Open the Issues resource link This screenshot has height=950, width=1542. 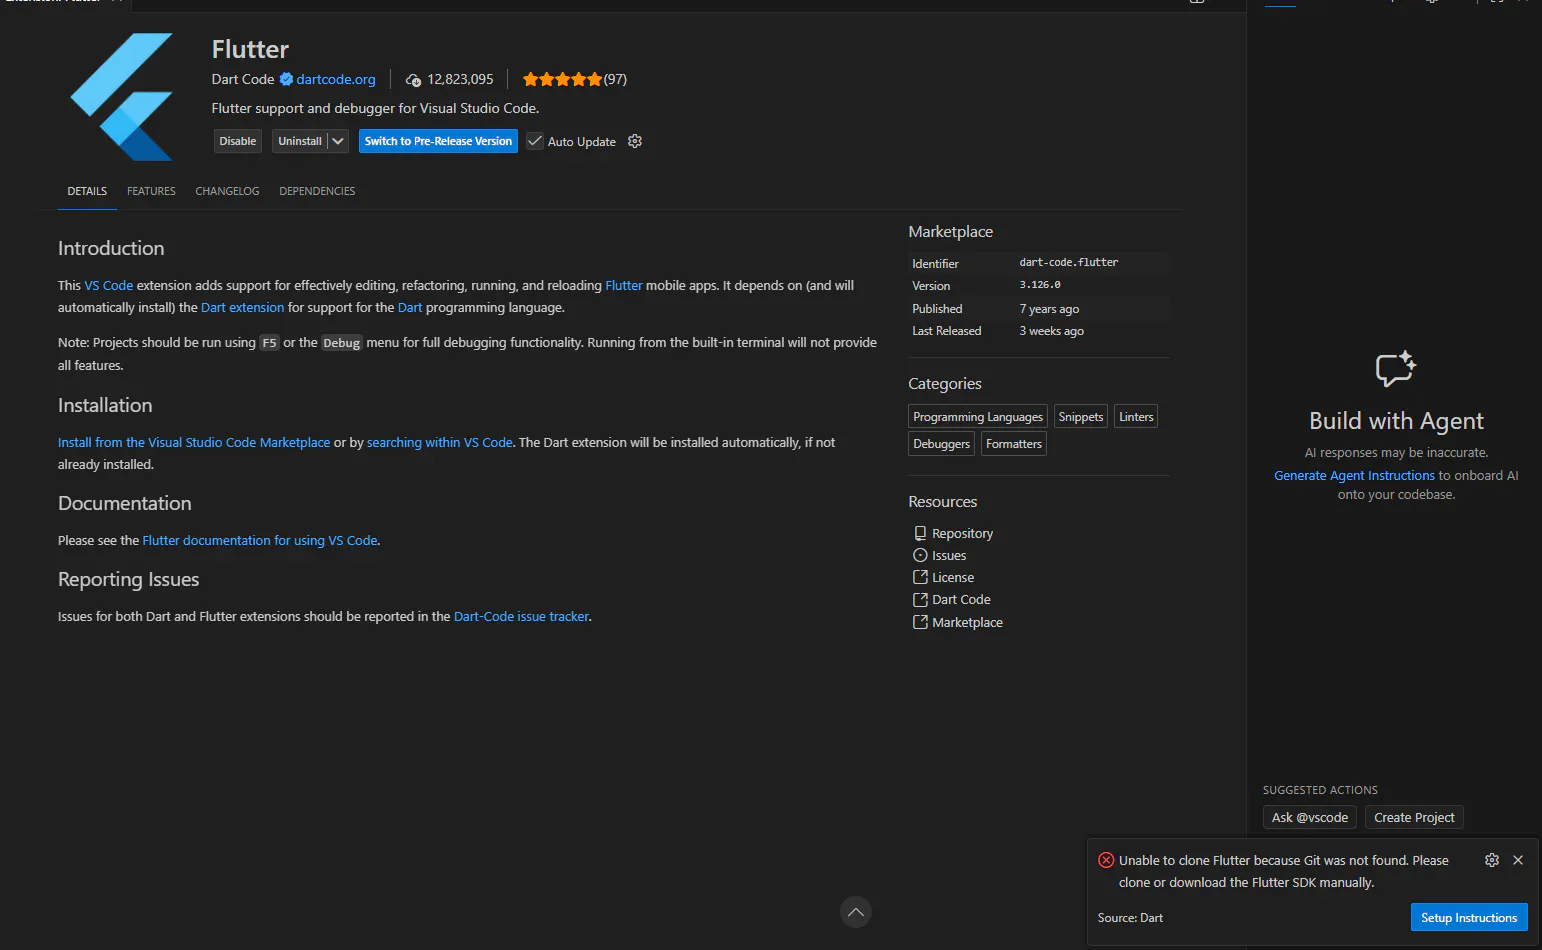coord(949,555)
